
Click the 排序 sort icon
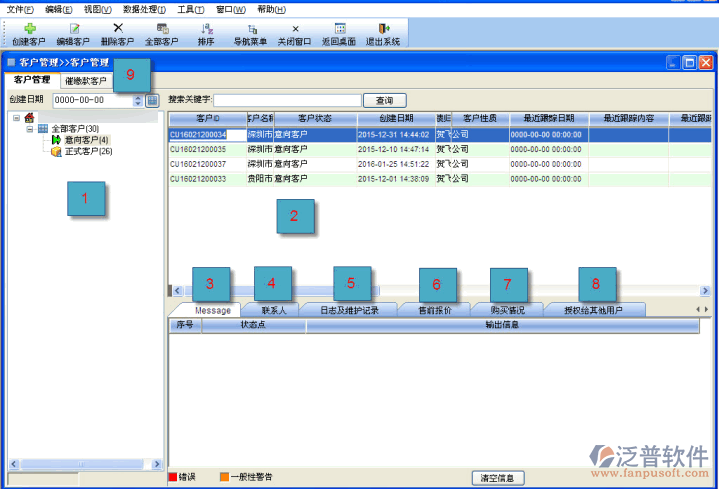[x=206, y=29]
